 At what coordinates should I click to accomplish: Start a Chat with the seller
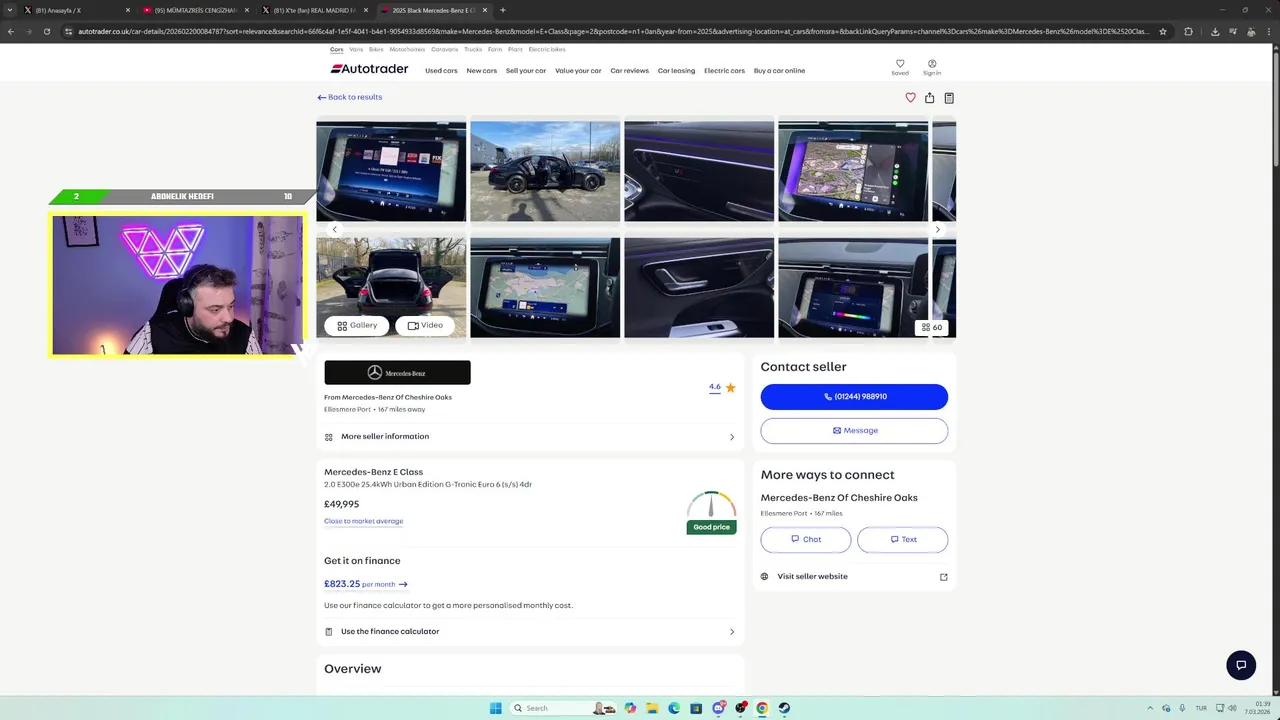tap(806, 540)
